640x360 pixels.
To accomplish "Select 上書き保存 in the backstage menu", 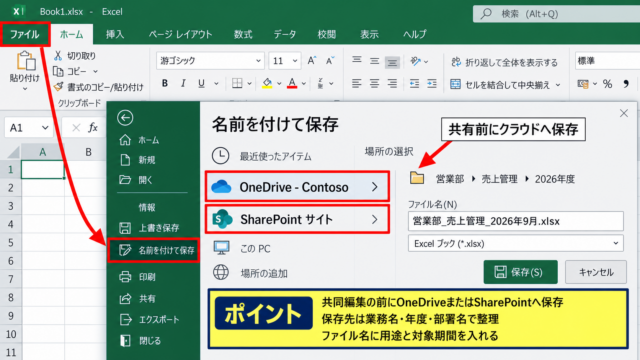I will [149, 228].
